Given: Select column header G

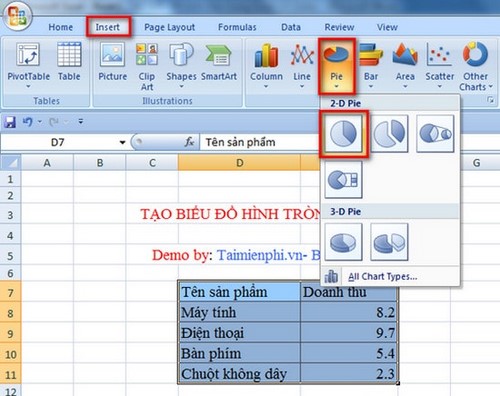Looking at the screenshot, I should (477, 163).
